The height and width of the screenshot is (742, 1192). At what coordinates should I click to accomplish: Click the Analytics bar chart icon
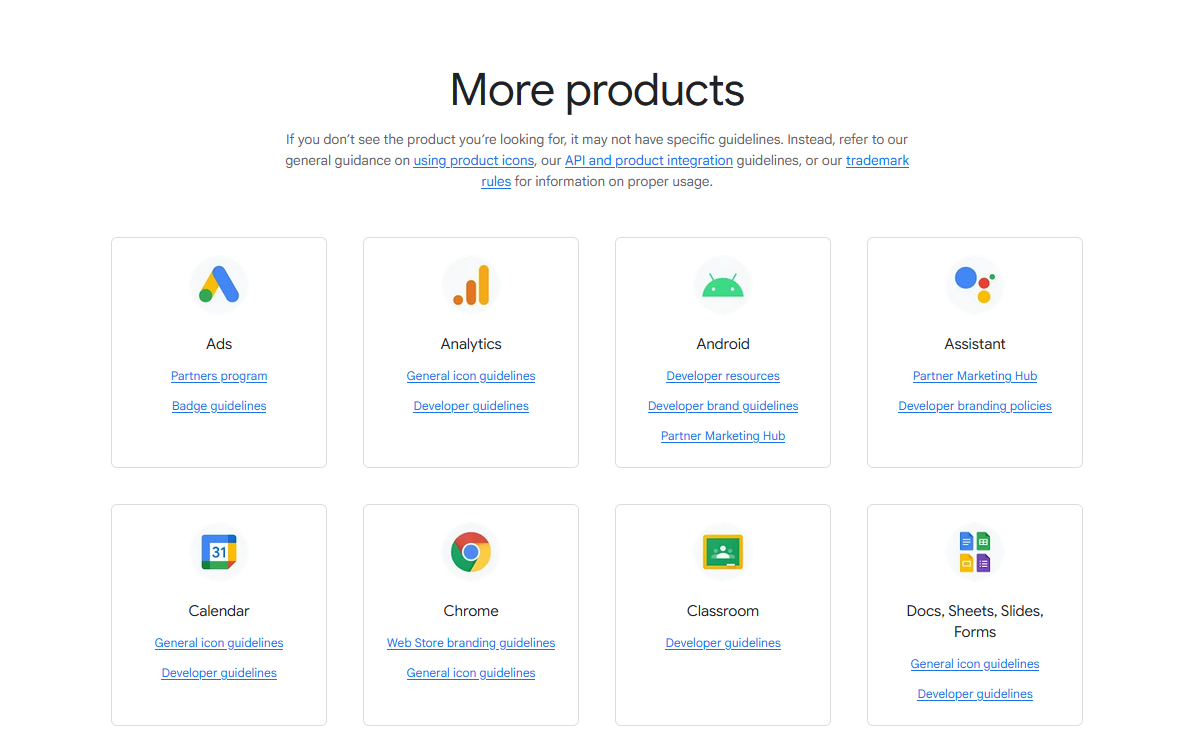[x=471, y=285]
